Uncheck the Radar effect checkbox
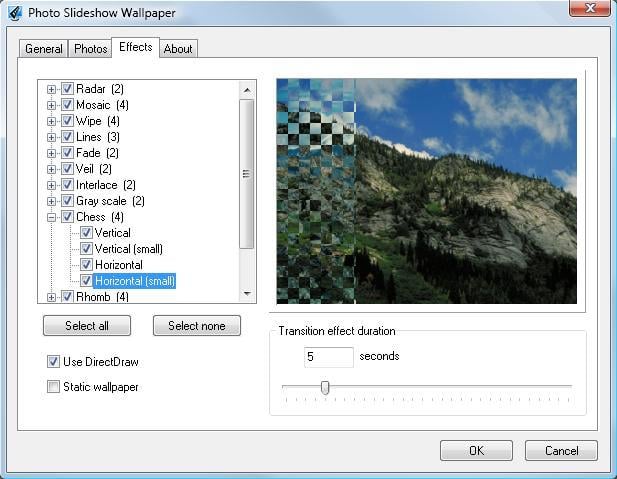 pyautogui.click(x=67, y=89)
